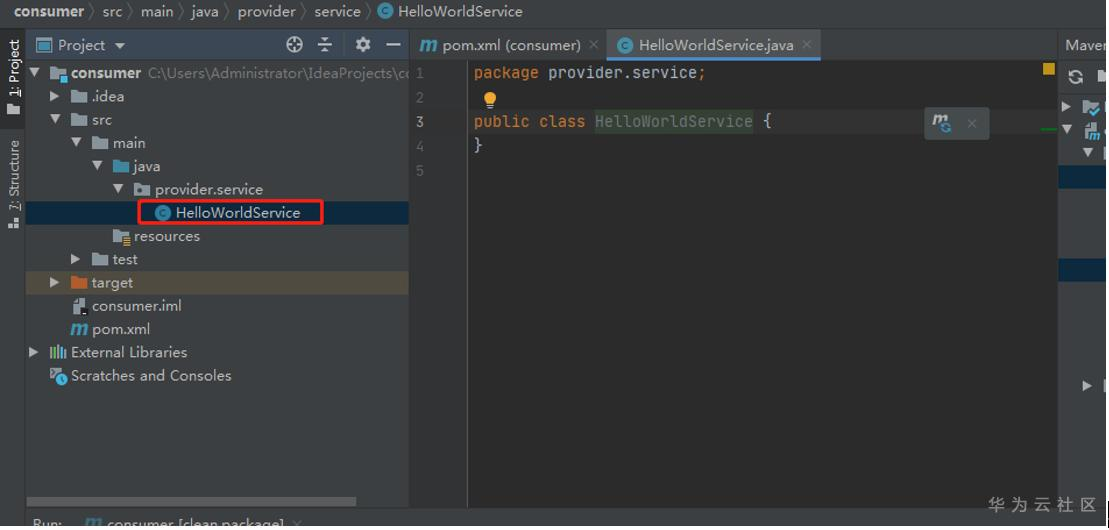Expand External Libraries node
The image size is (1109, 530).
(x=34, y=352)
